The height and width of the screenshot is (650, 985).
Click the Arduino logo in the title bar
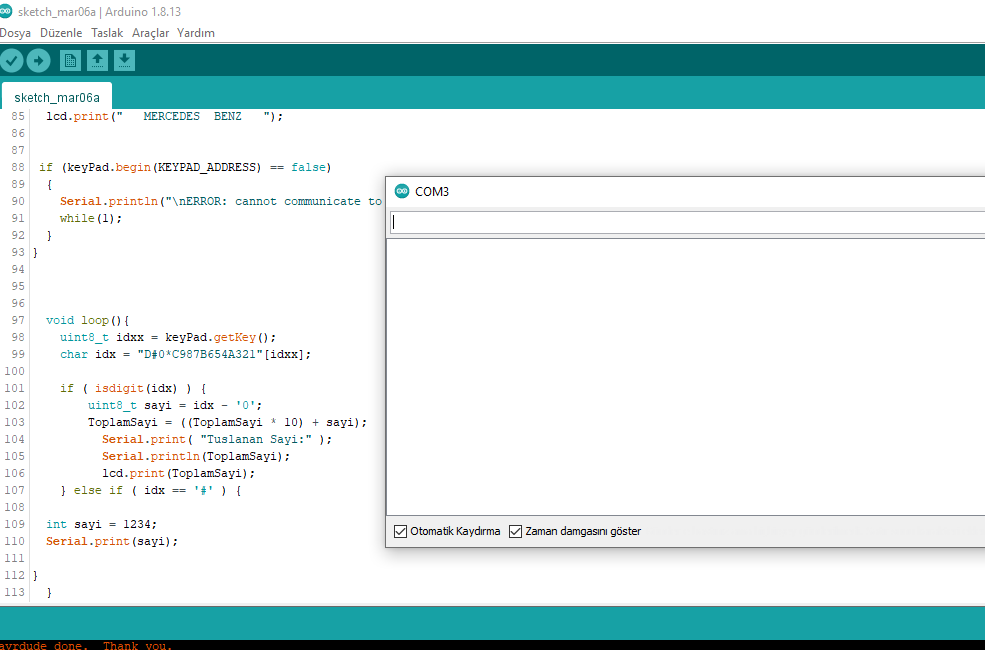coord(8,10)
